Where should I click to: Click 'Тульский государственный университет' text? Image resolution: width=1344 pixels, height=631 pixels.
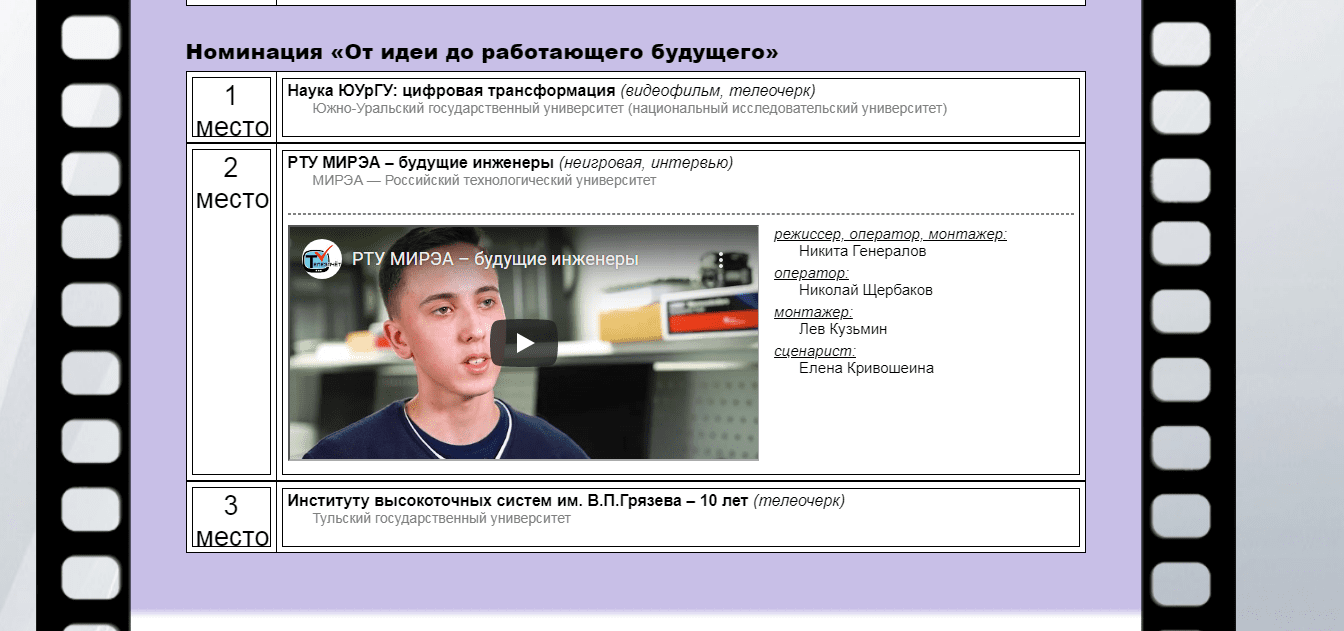[441, 519]
